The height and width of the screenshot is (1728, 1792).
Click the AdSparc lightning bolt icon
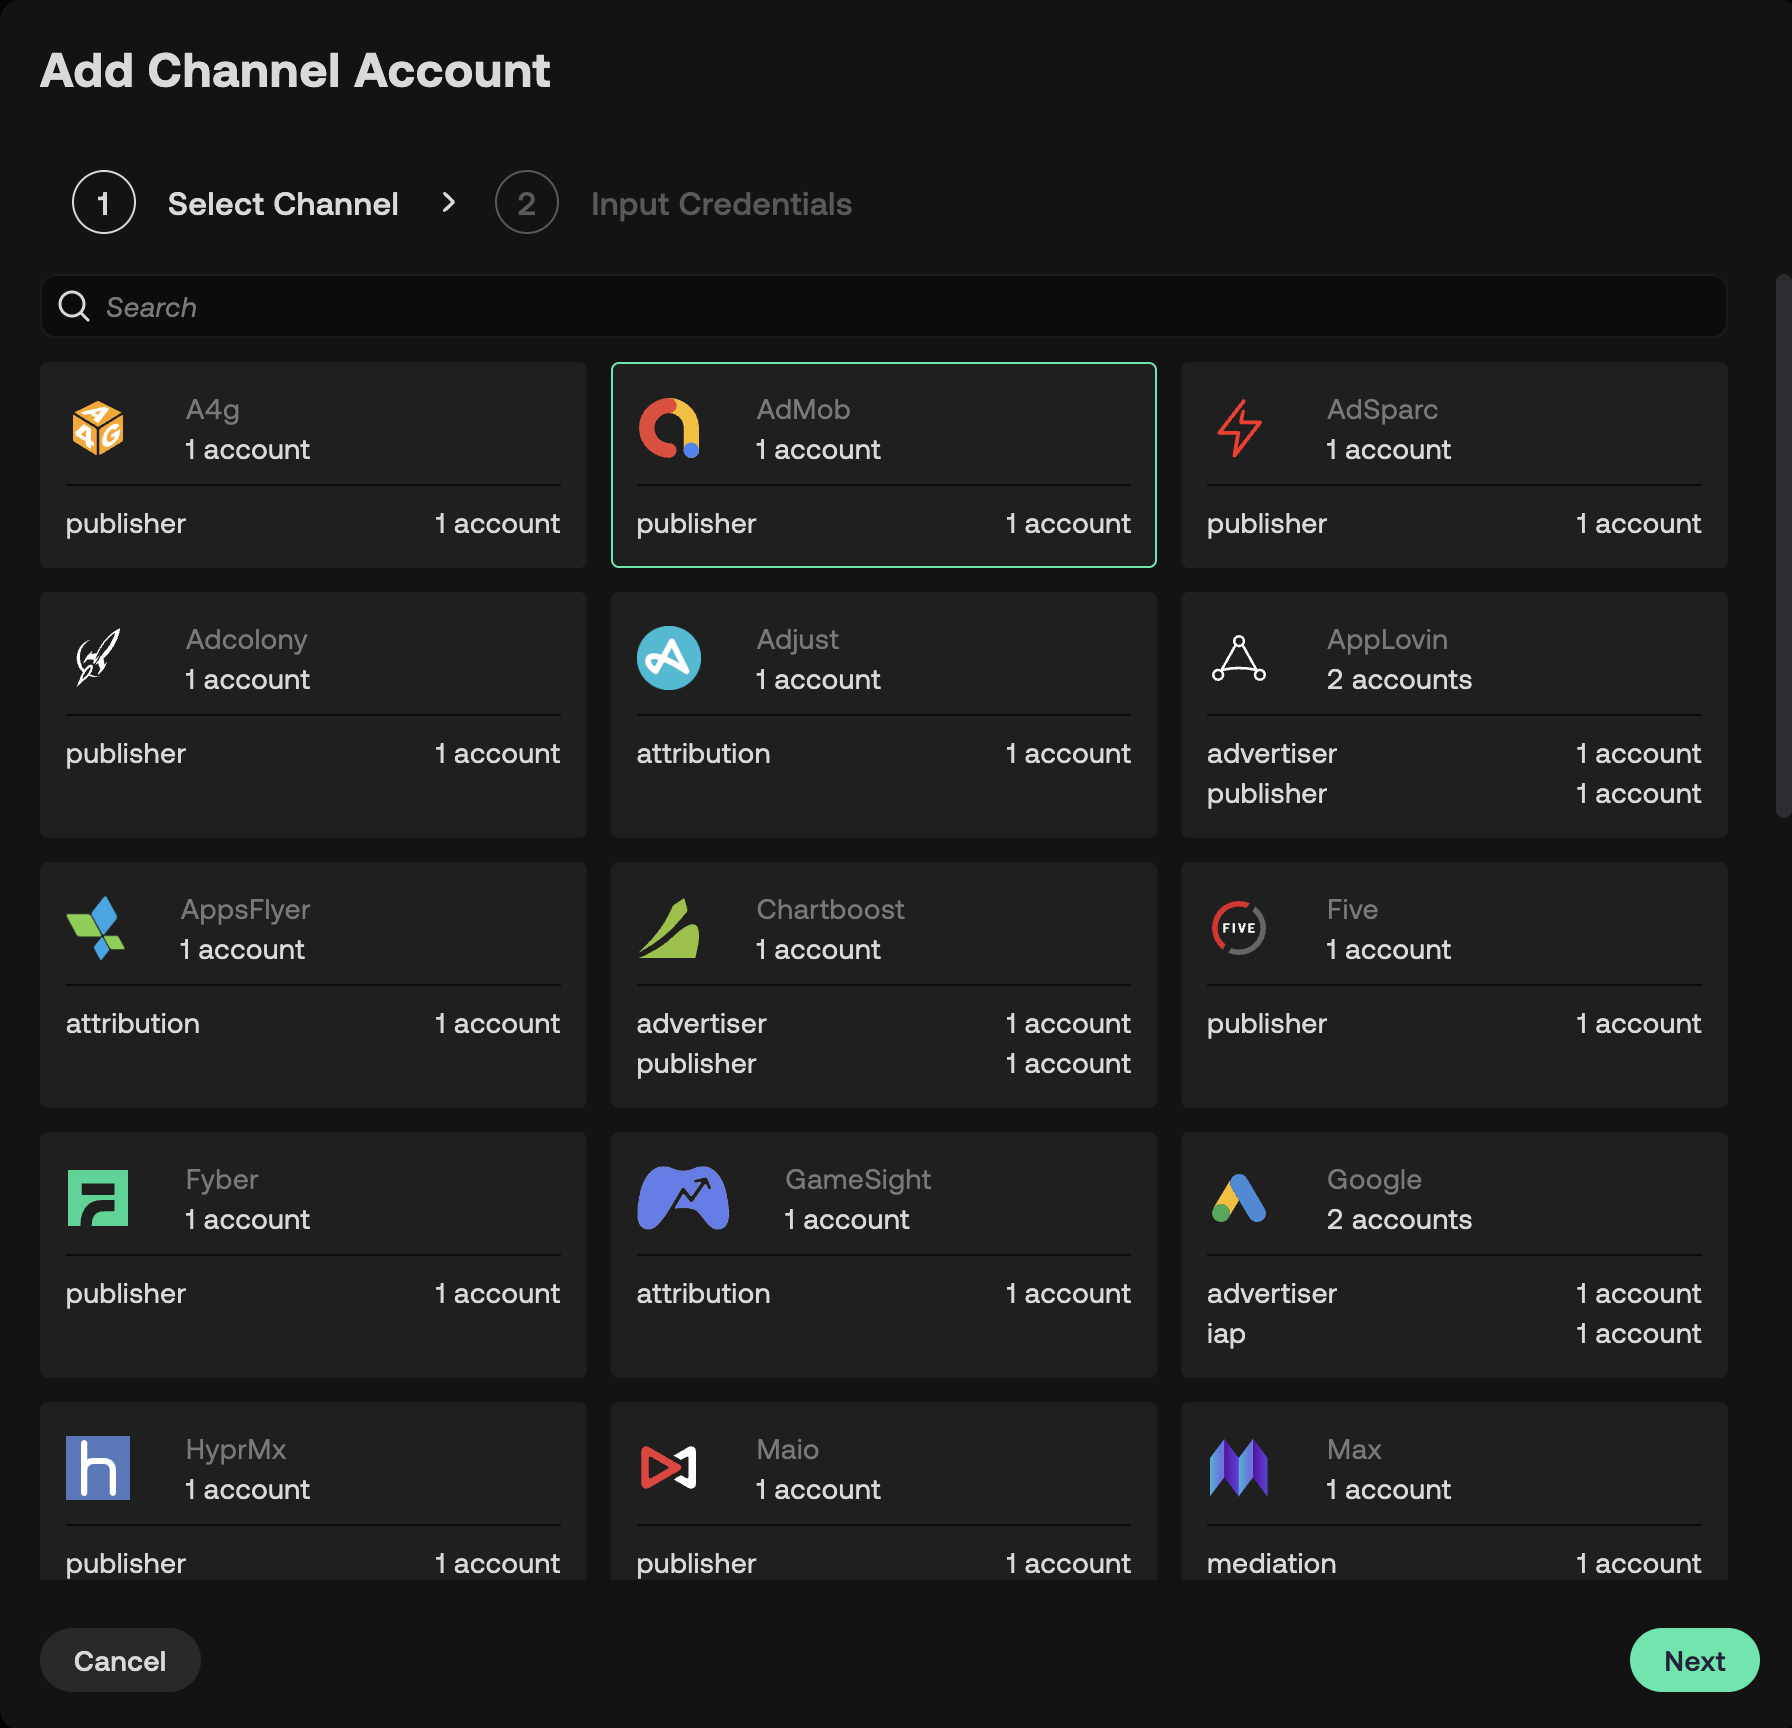[x=1239, y=428]
